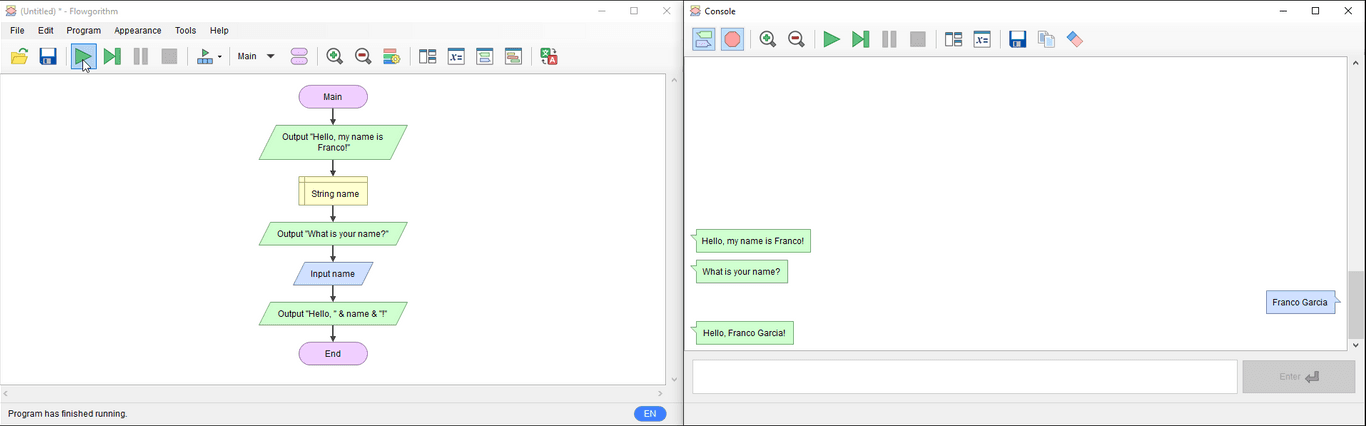Click the Input name flowchart shape
The height and width of the screenshot is (426, 1366).
tap(333, 274)
